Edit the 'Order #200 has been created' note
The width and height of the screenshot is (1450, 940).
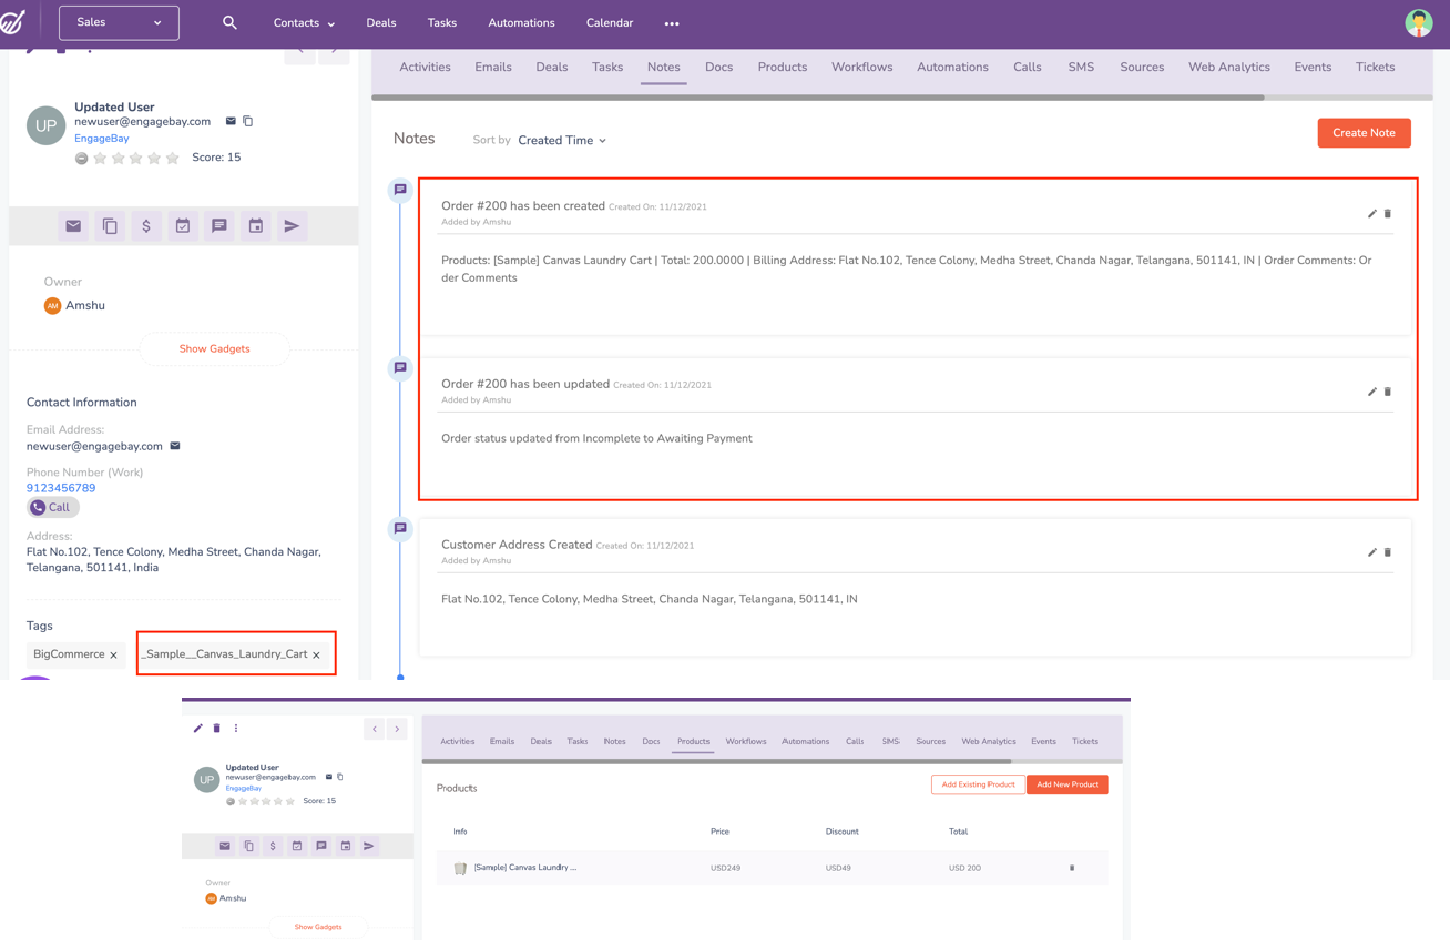[x=1372, y=214]
